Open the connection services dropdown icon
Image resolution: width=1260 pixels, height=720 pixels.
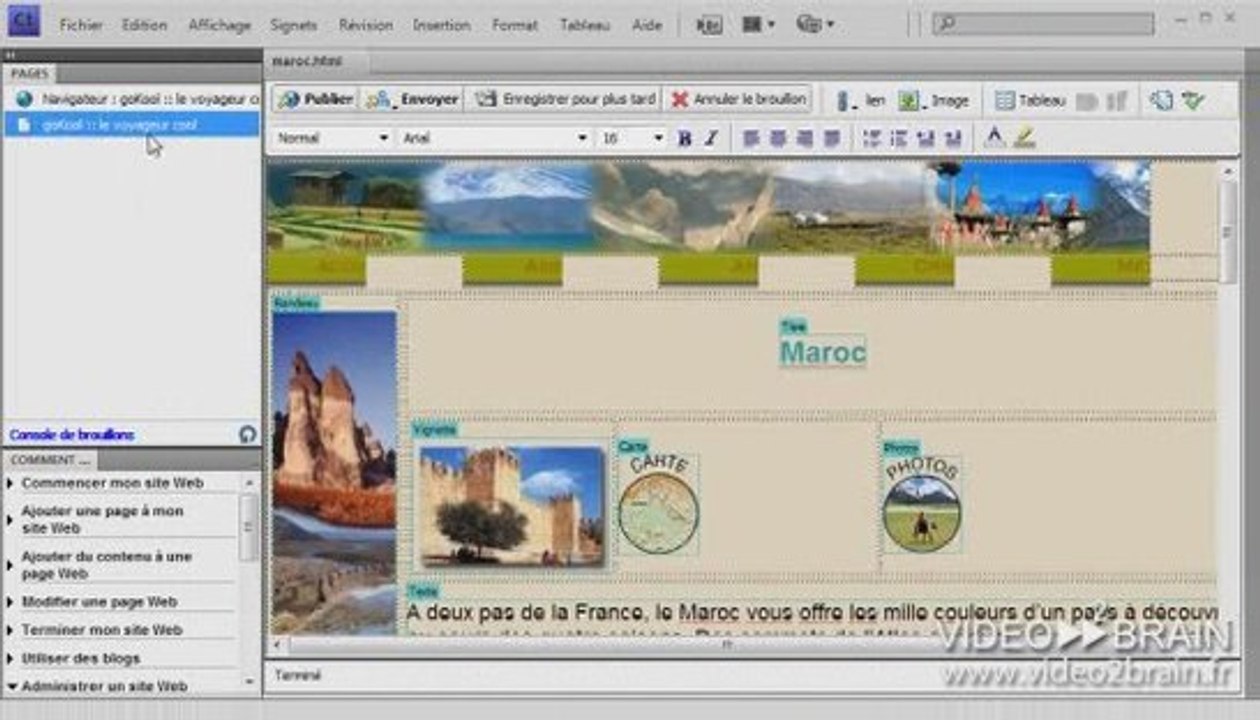click(815, 25)
